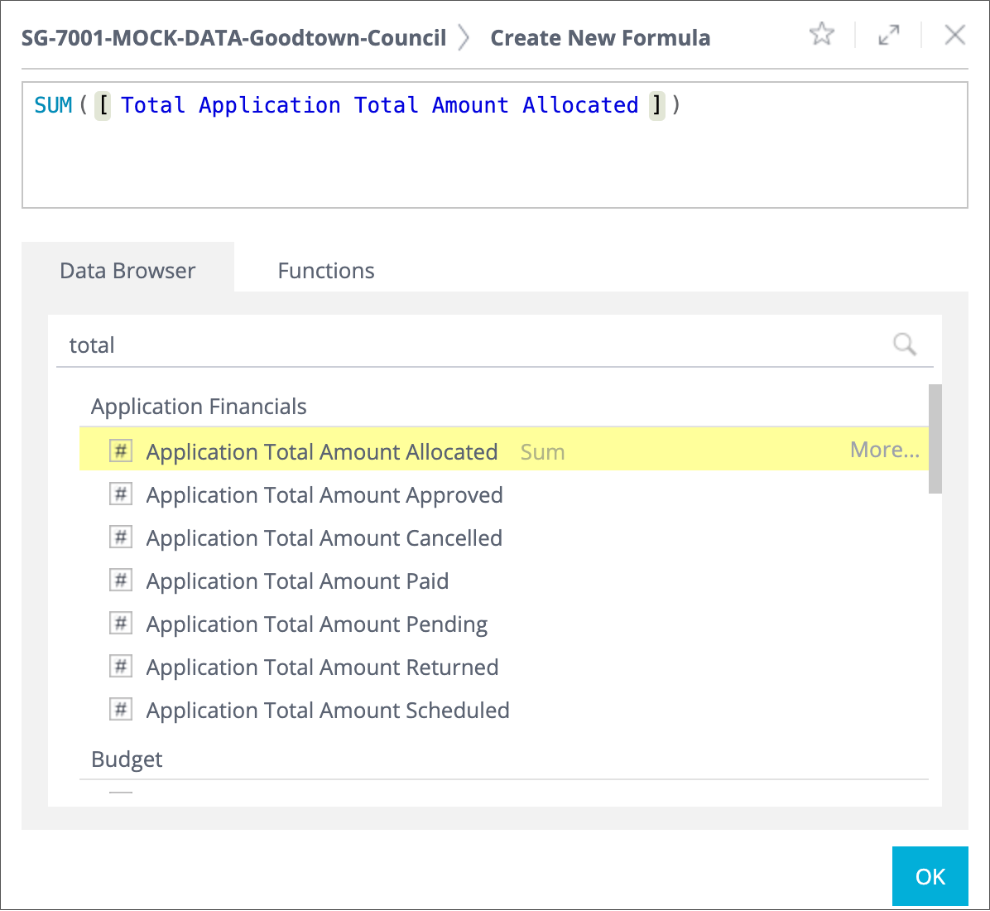Viewport: 990px width, 911px height.
Task: Switch to the Functions tab
Action: click(x=326, y=270)
